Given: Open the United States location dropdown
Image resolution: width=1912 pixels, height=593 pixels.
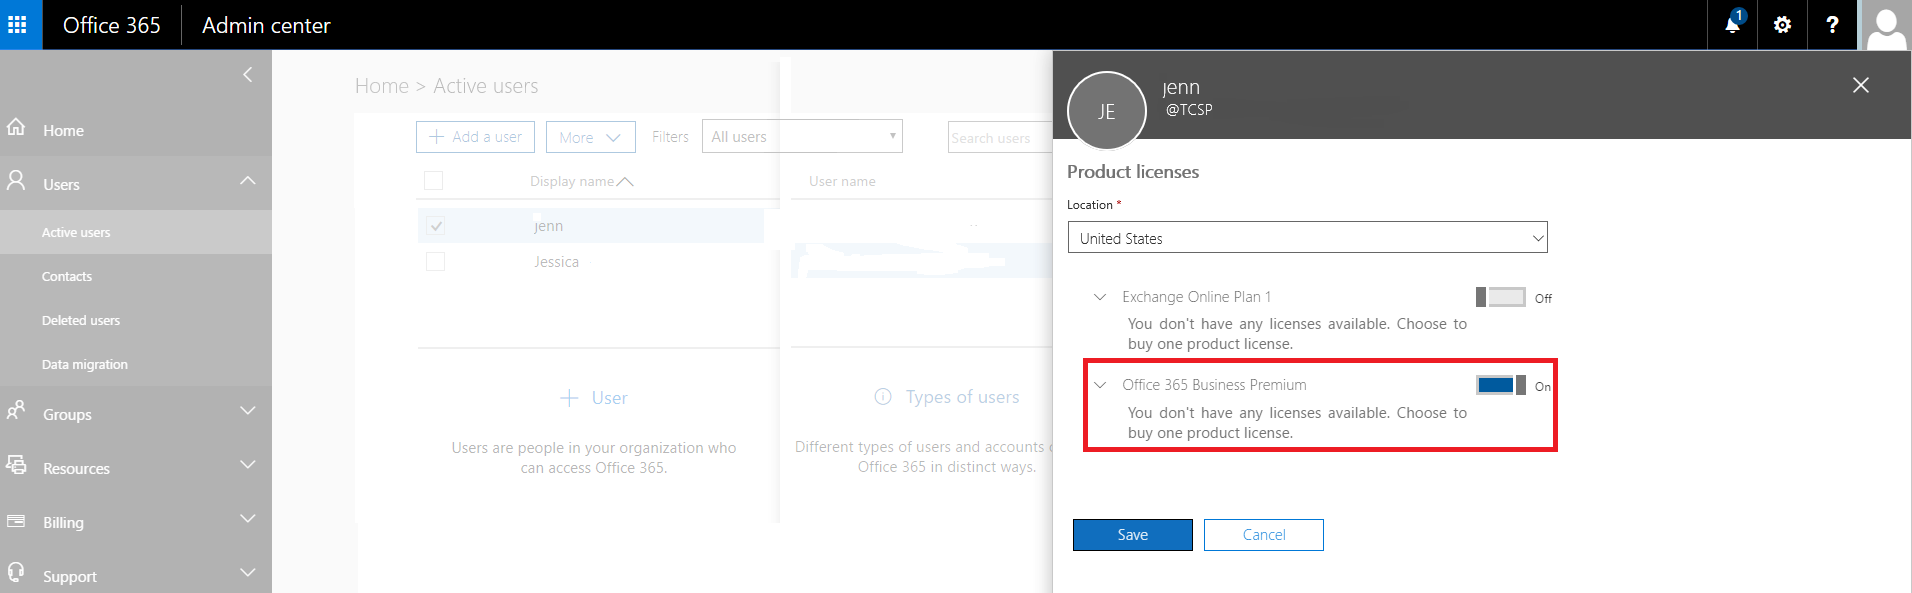Looking at the screenshot, I should (x=1307, y=238).
